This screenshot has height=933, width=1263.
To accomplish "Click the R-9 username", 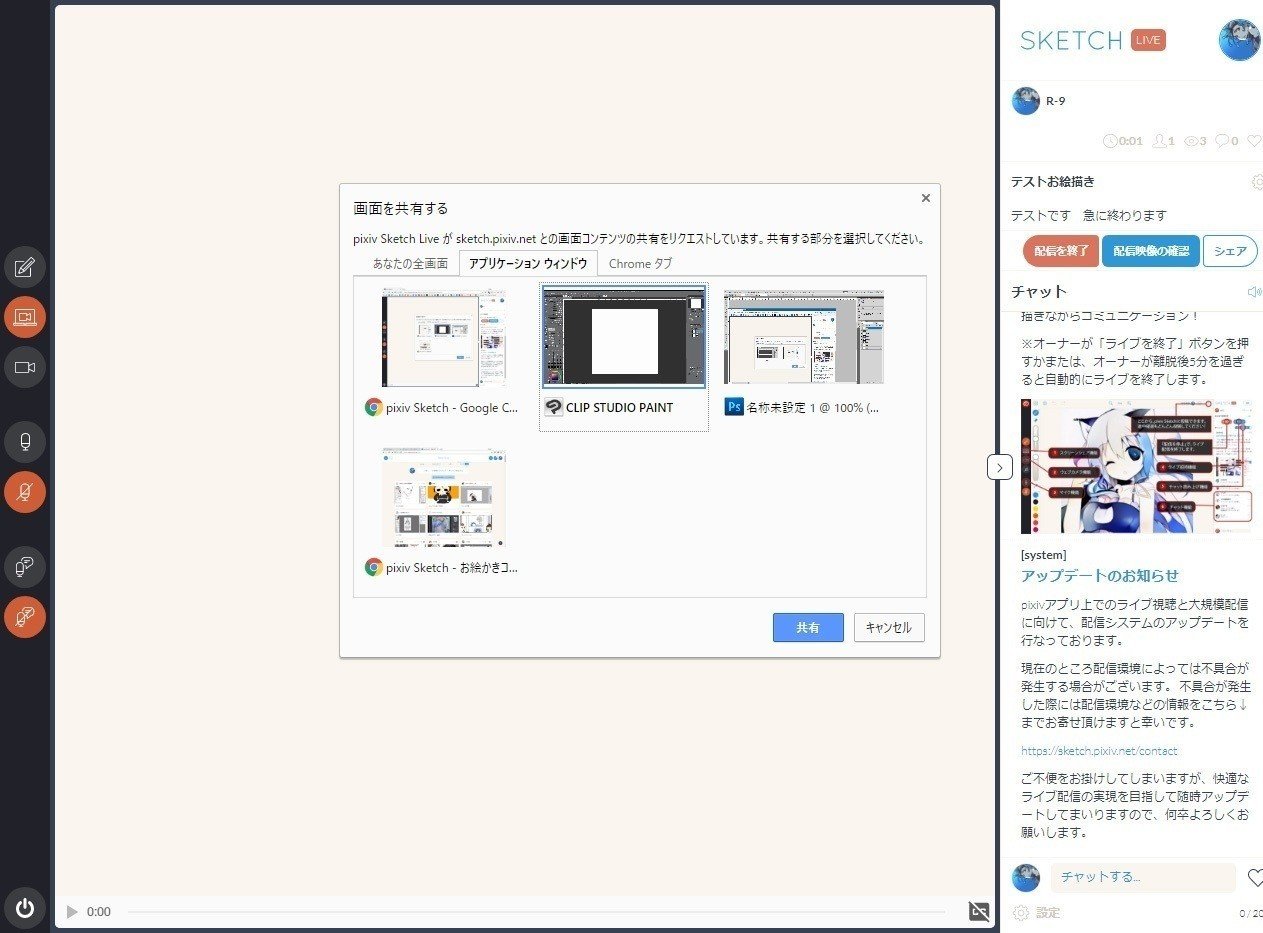I will [x=1055, y=101].
